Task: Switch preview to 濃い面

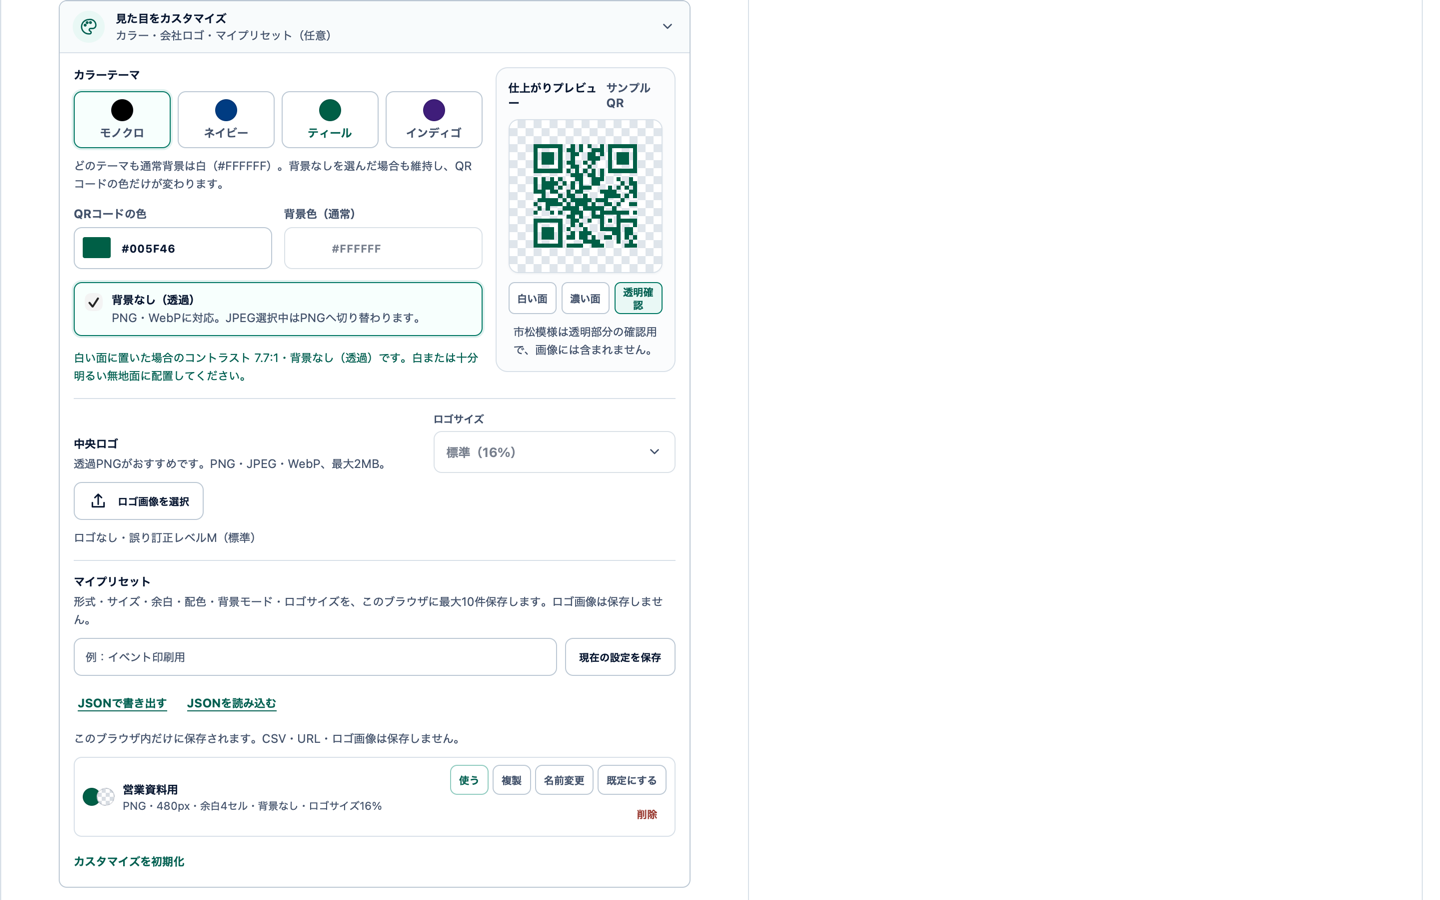Action: pyautogui.click(x=585, y=298)
